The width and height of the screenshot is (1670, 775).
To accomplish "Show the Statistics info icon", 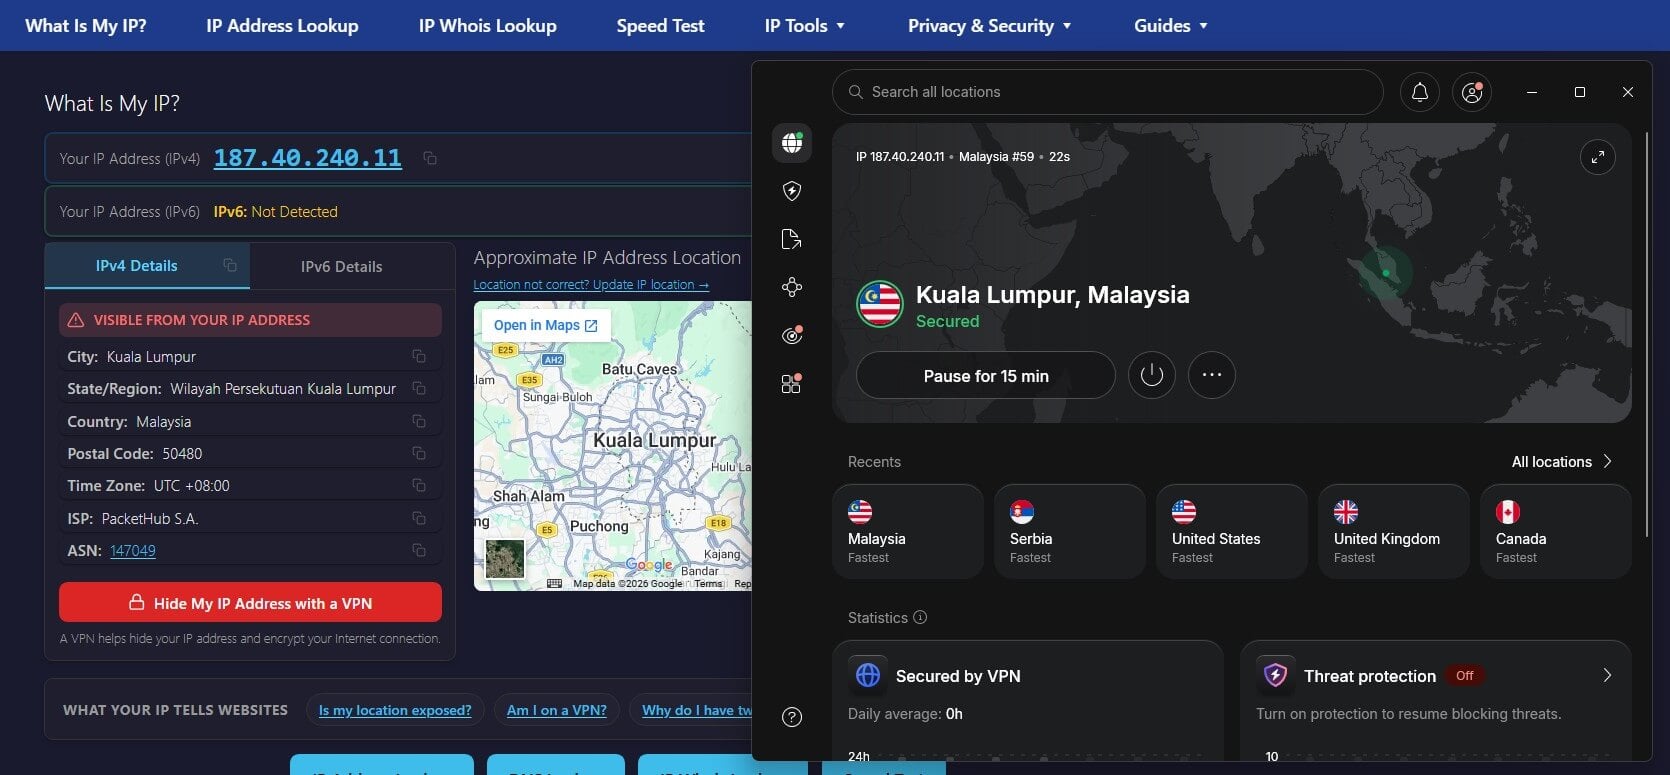I will point(920,617).
